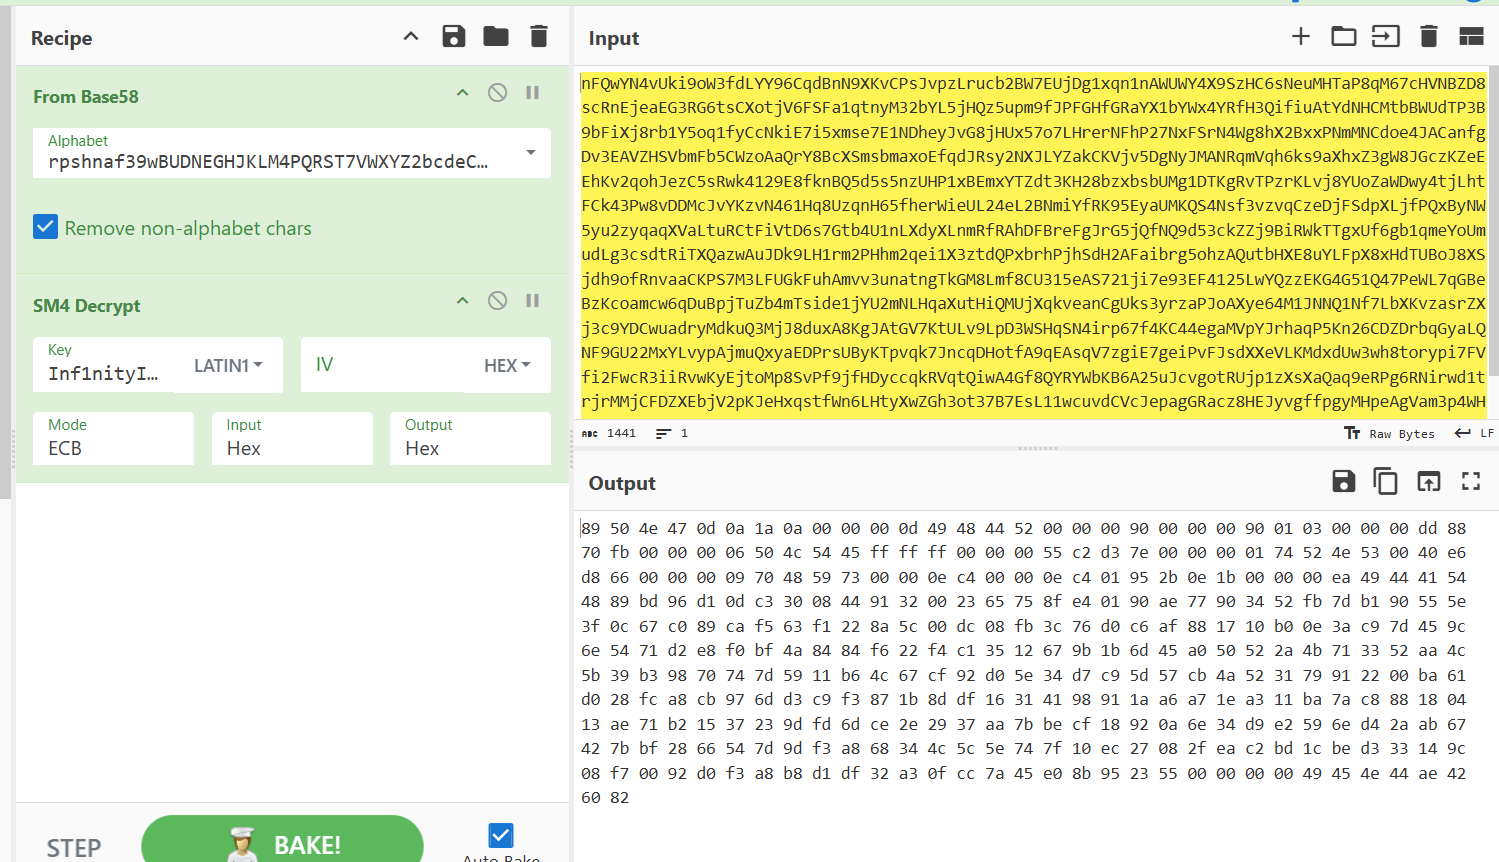Open the Output Hex format selector
1499x862 pixels.
pos(470,438)
